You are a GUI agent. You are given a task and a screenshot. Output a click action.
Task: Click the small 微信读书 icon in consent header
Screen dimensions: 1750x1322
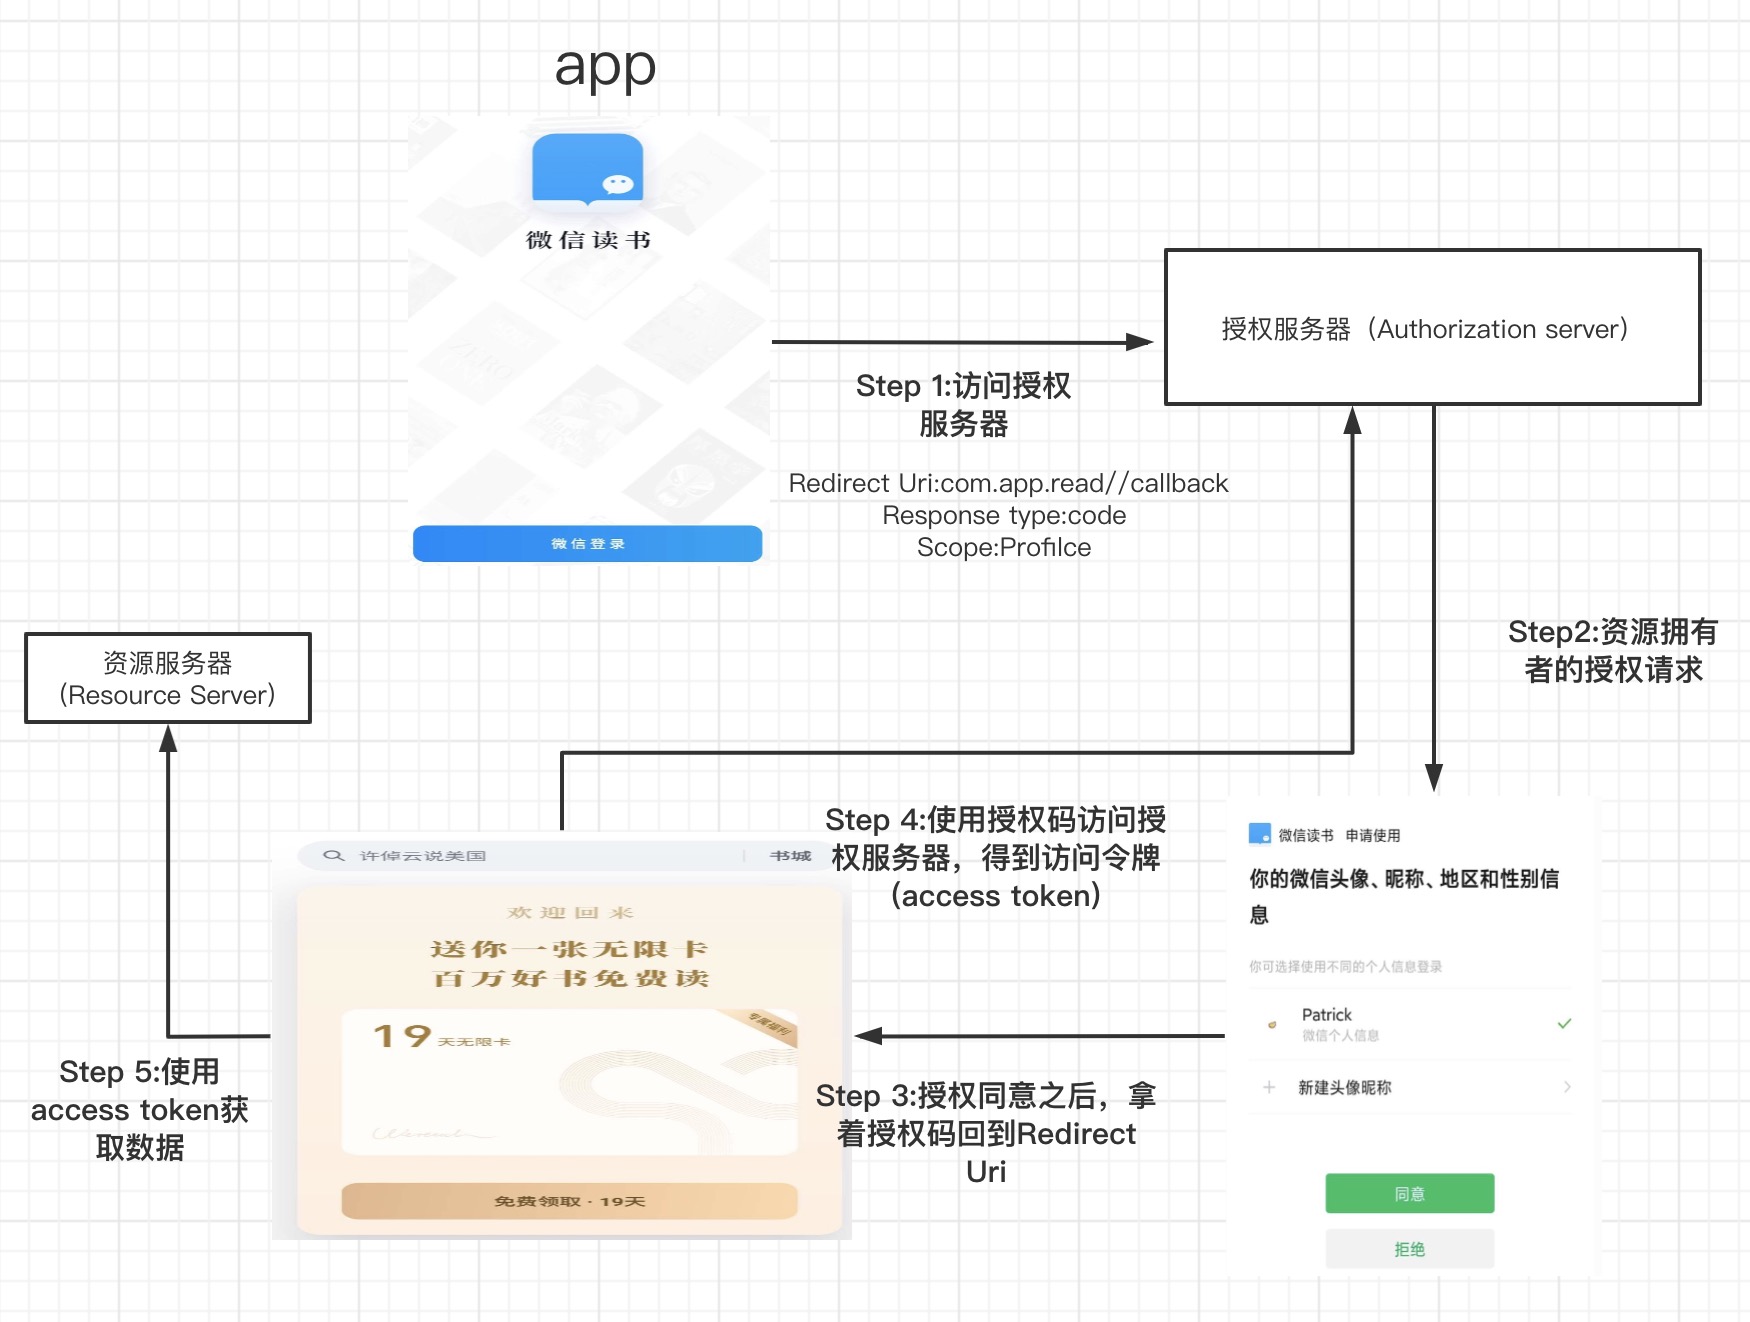click(x=1260, y=834)
